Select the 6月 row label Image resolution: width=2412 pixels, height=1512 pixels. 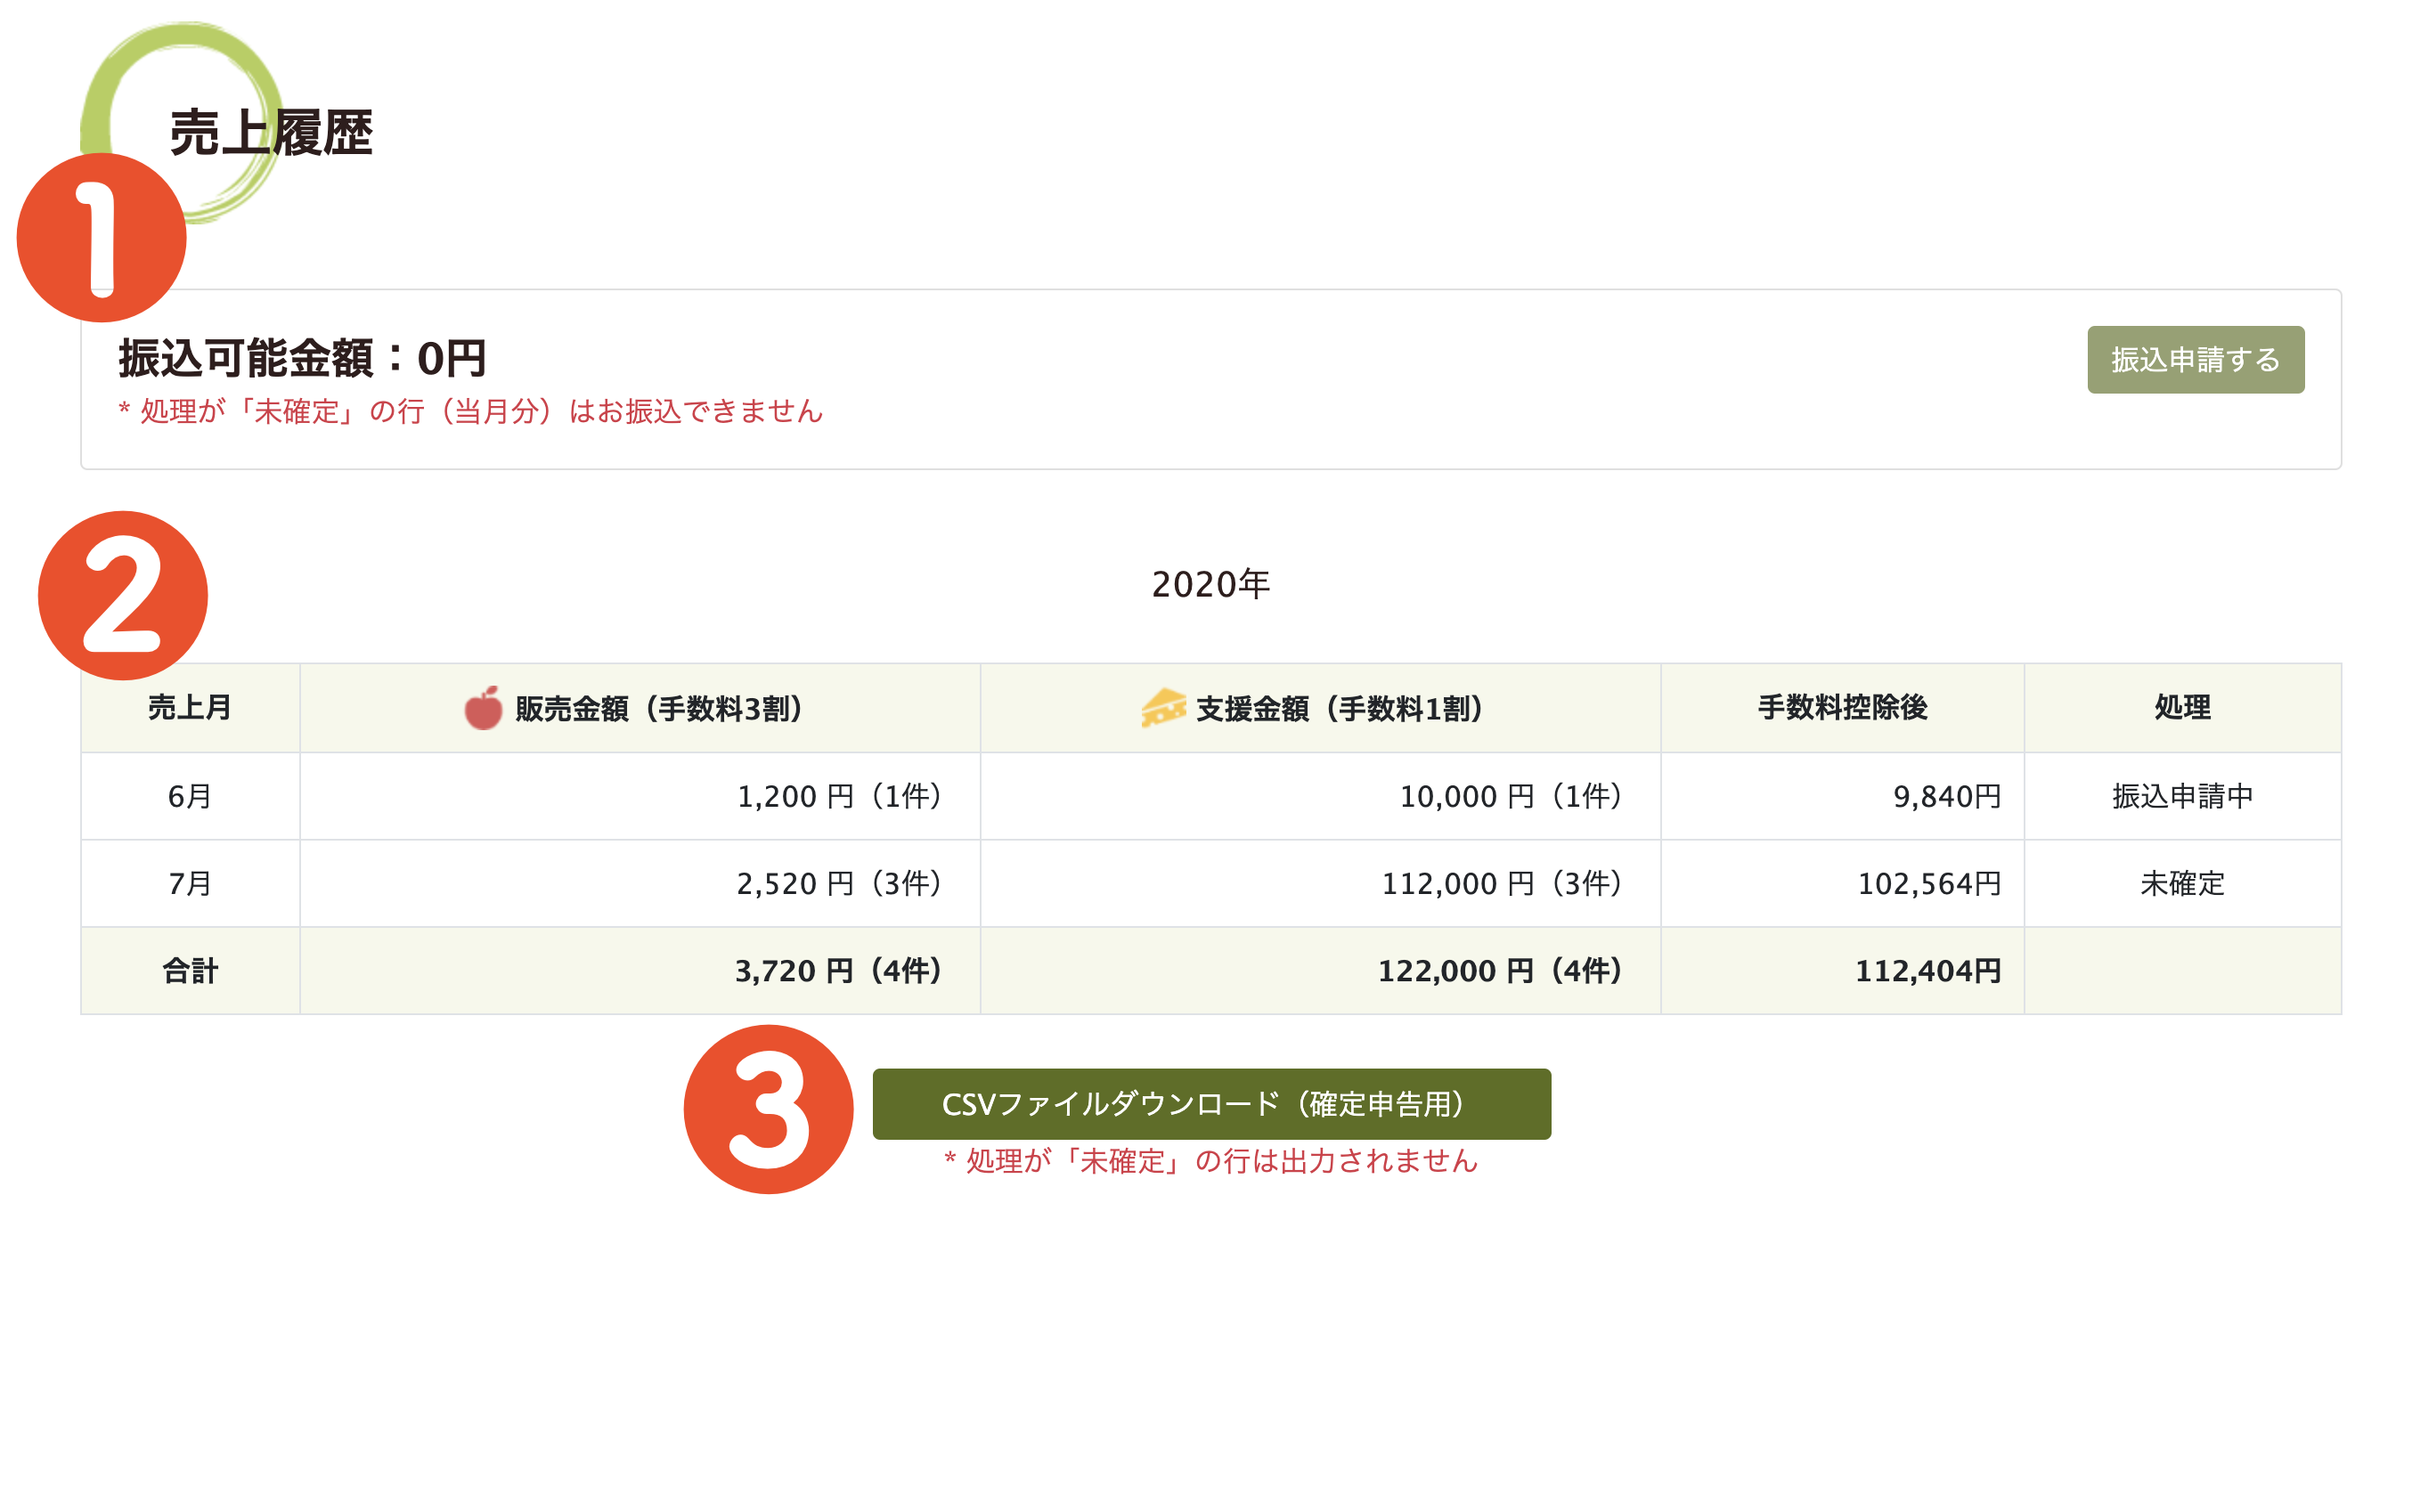coord(190,796)
